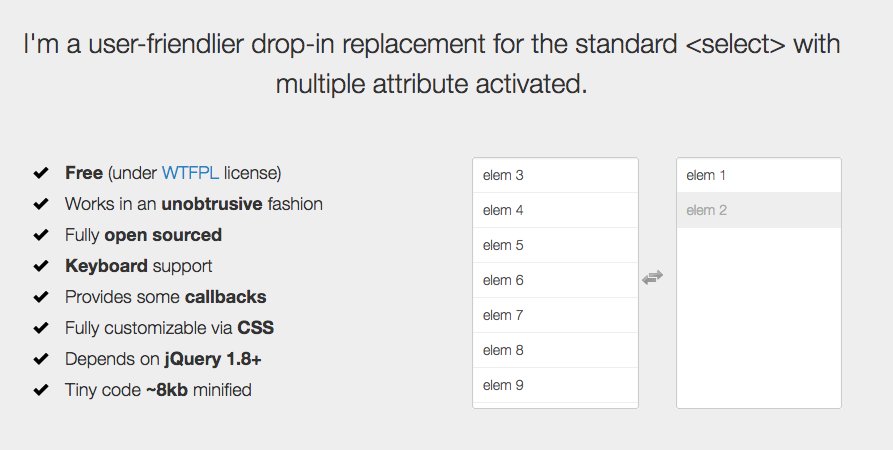Click the checkmark beside Fully customizable via CSS

click(x=41, y=328)
